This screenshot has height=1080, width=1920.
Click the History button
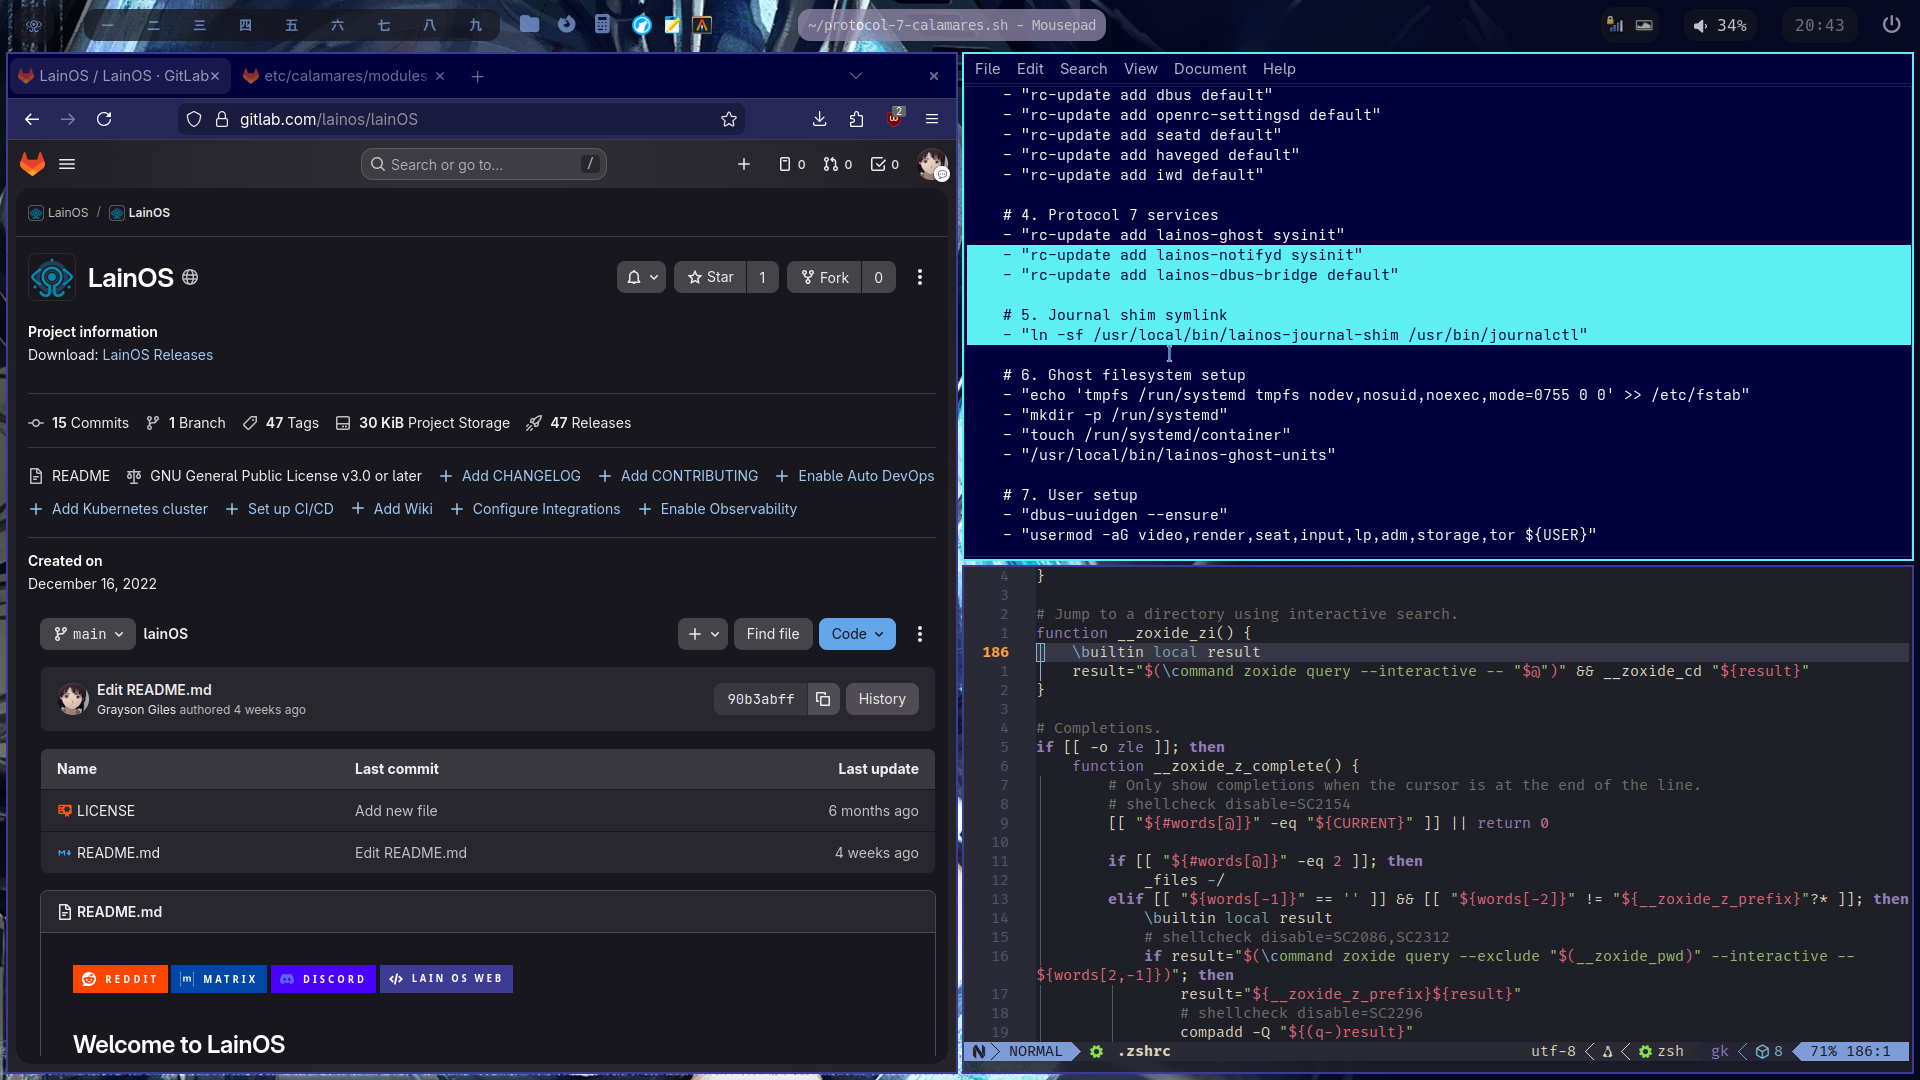(x=881, y=699)
